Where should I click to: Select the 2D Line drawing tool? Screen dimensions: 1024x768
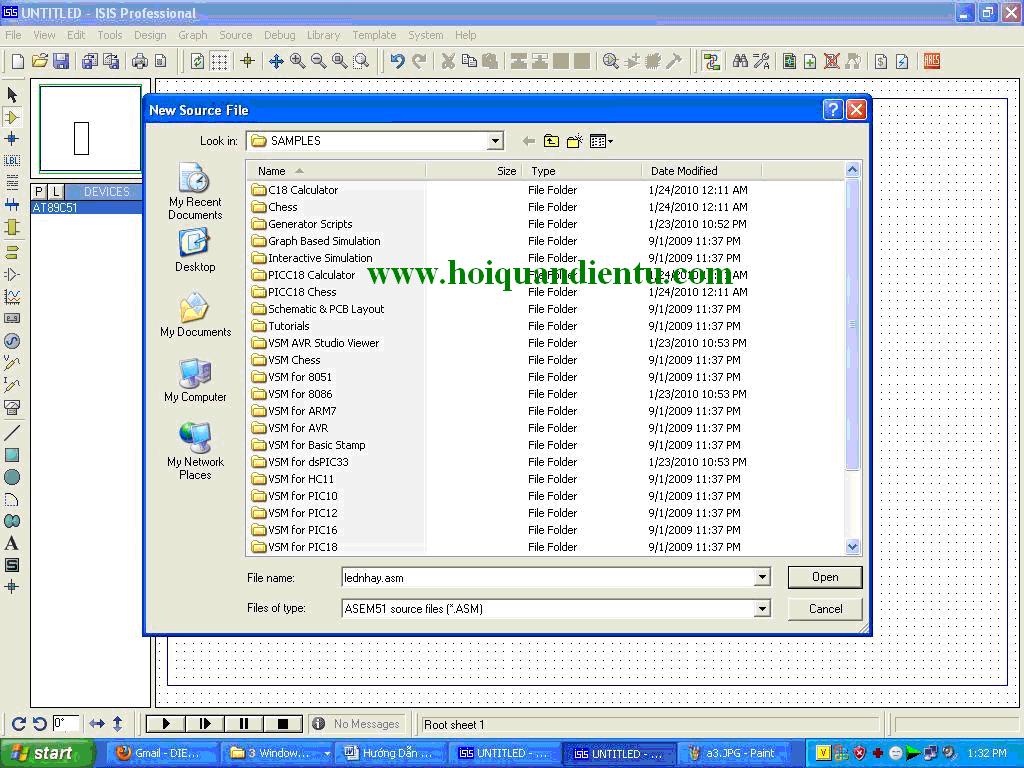(x=12, y=432)
